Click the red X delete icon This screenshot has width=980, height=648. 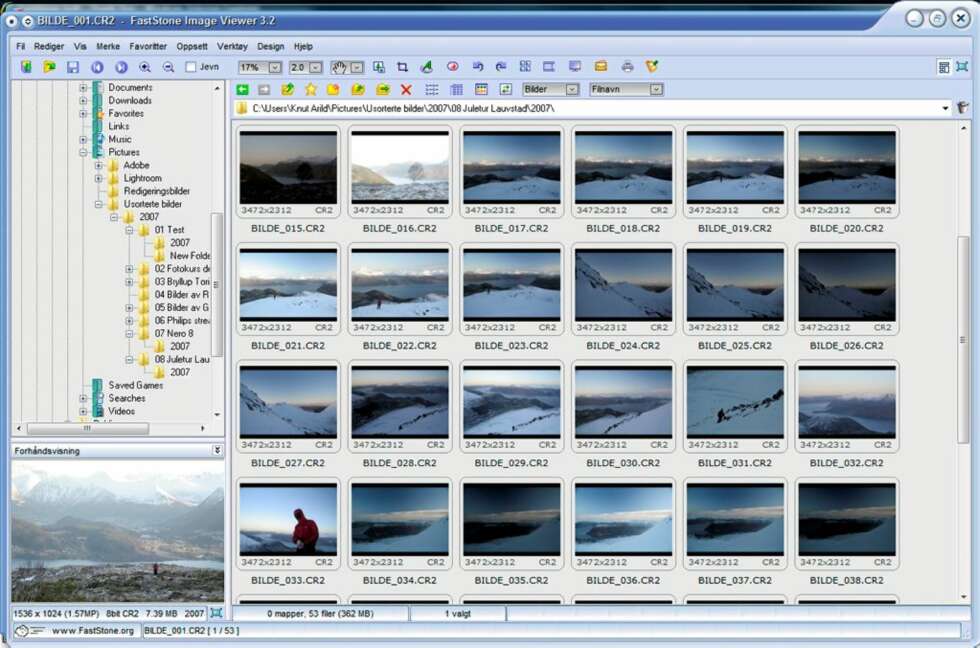point(406,90)
